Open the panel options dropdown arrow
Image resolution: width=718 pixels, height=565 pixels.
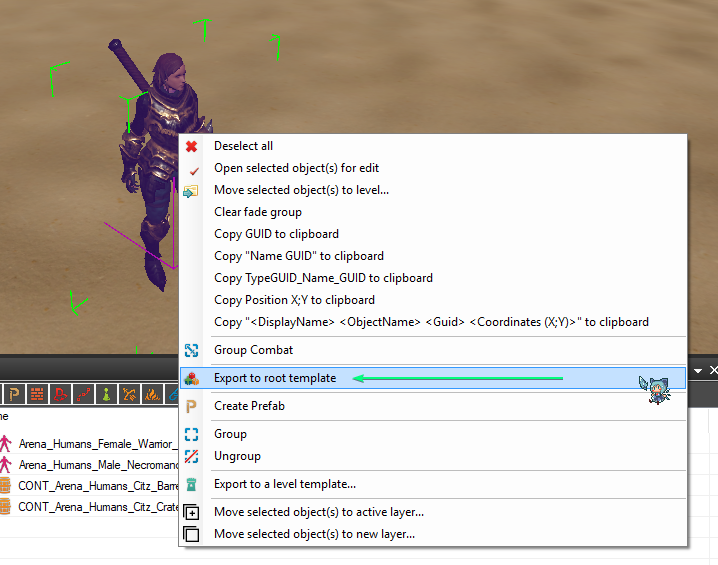pos(698,371)
